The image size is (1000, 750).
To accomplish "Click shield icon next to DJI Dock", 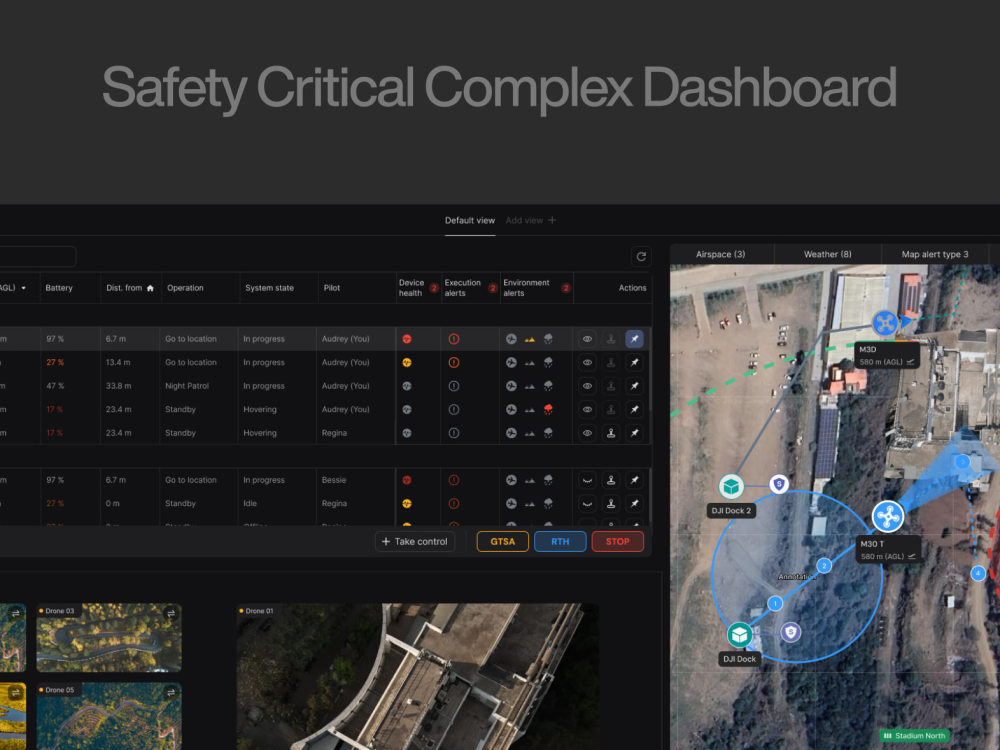I will coord(791,633).
